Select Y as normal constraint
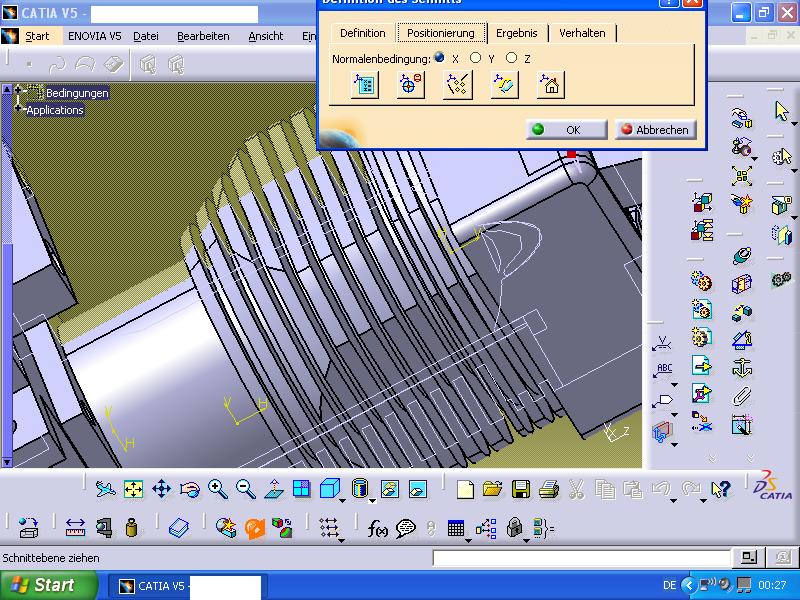 point(475,58)
